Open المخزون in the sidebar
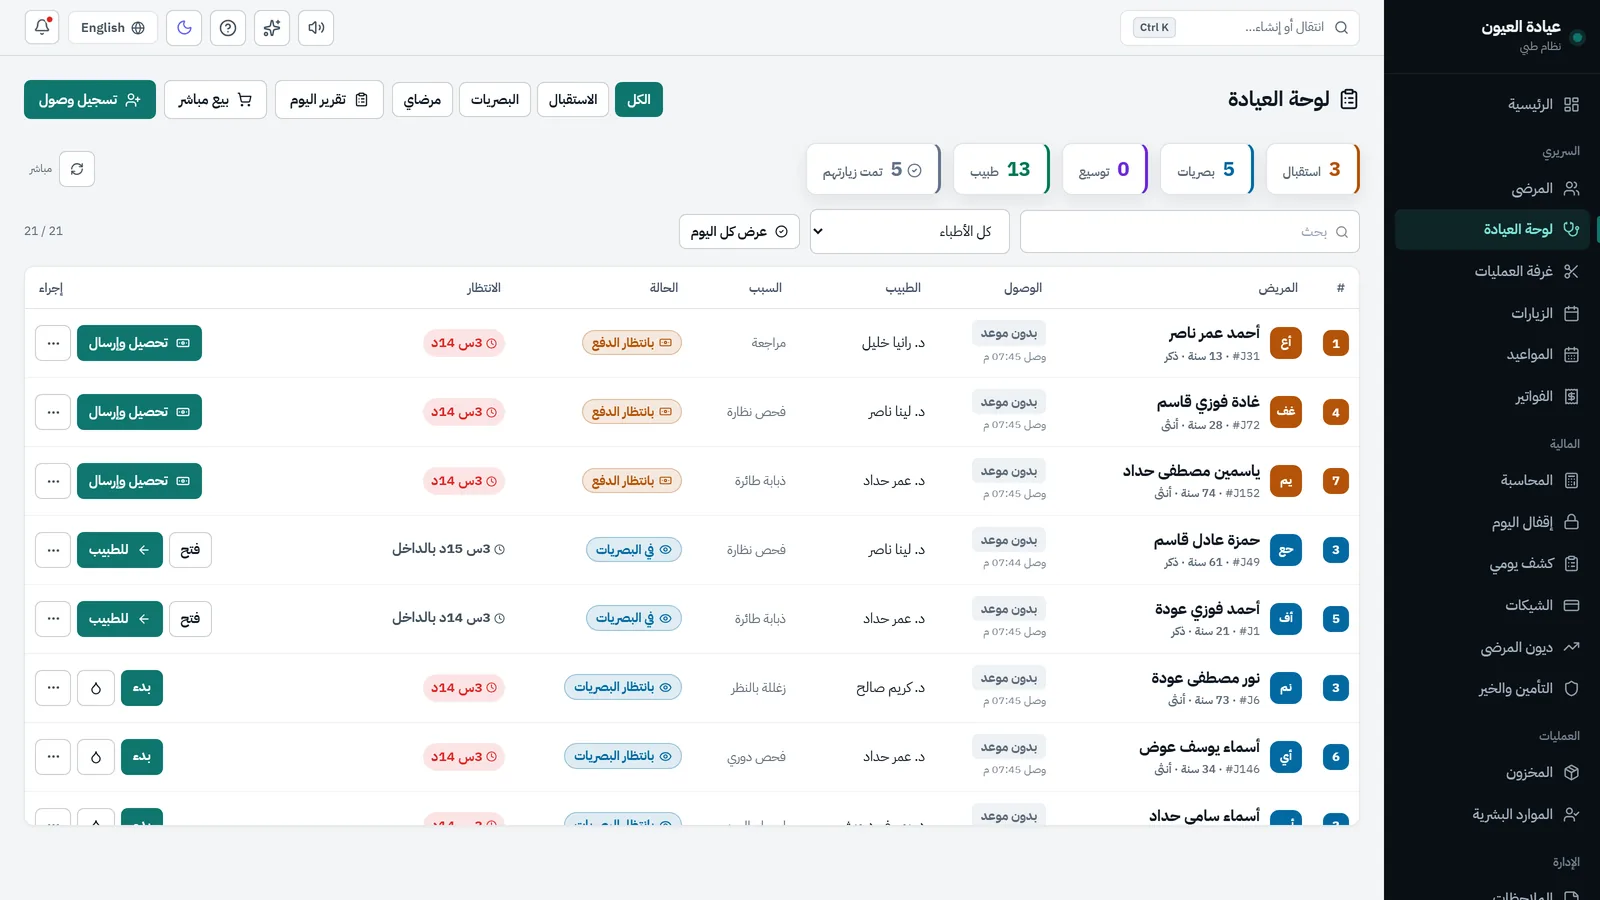 click(x=1492, y=772)
